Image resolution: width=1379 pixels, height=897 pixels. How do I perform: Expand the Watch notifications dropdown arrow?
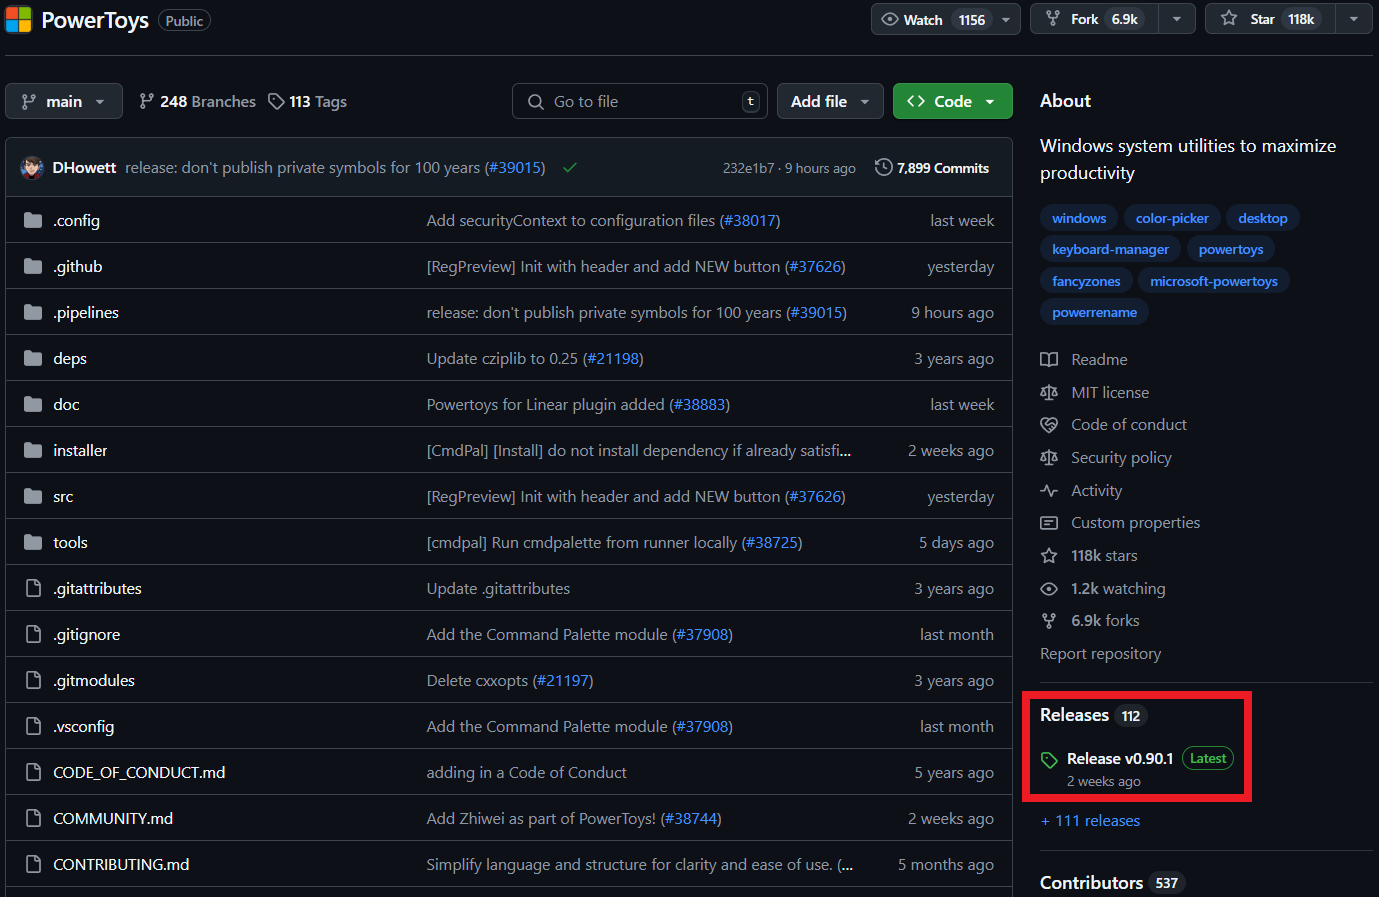1006,19
